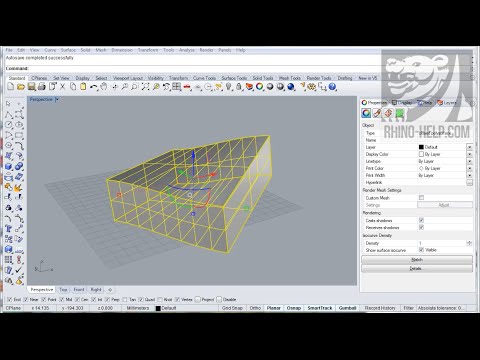Activate the Pan hand tool

coord(104,87)
